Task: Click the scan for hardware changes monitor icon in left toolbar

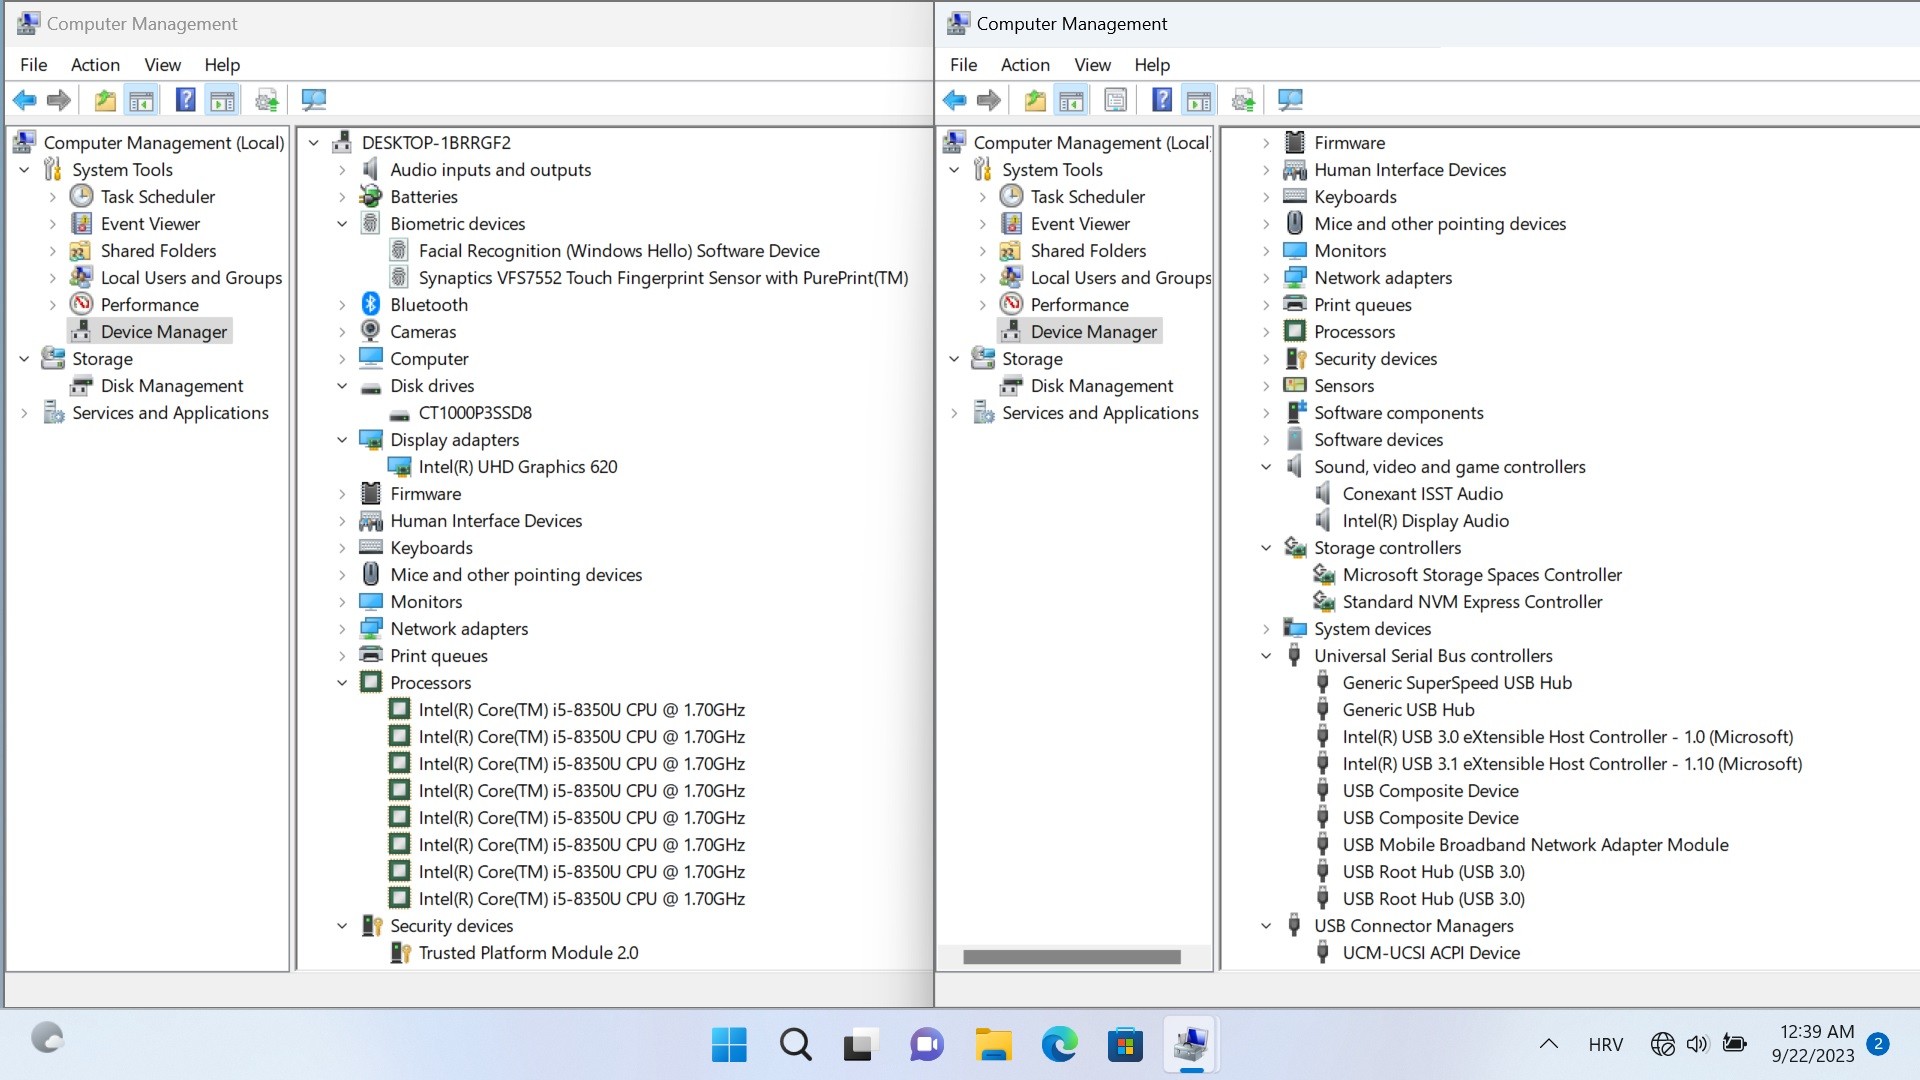Action: pos(313,100)
